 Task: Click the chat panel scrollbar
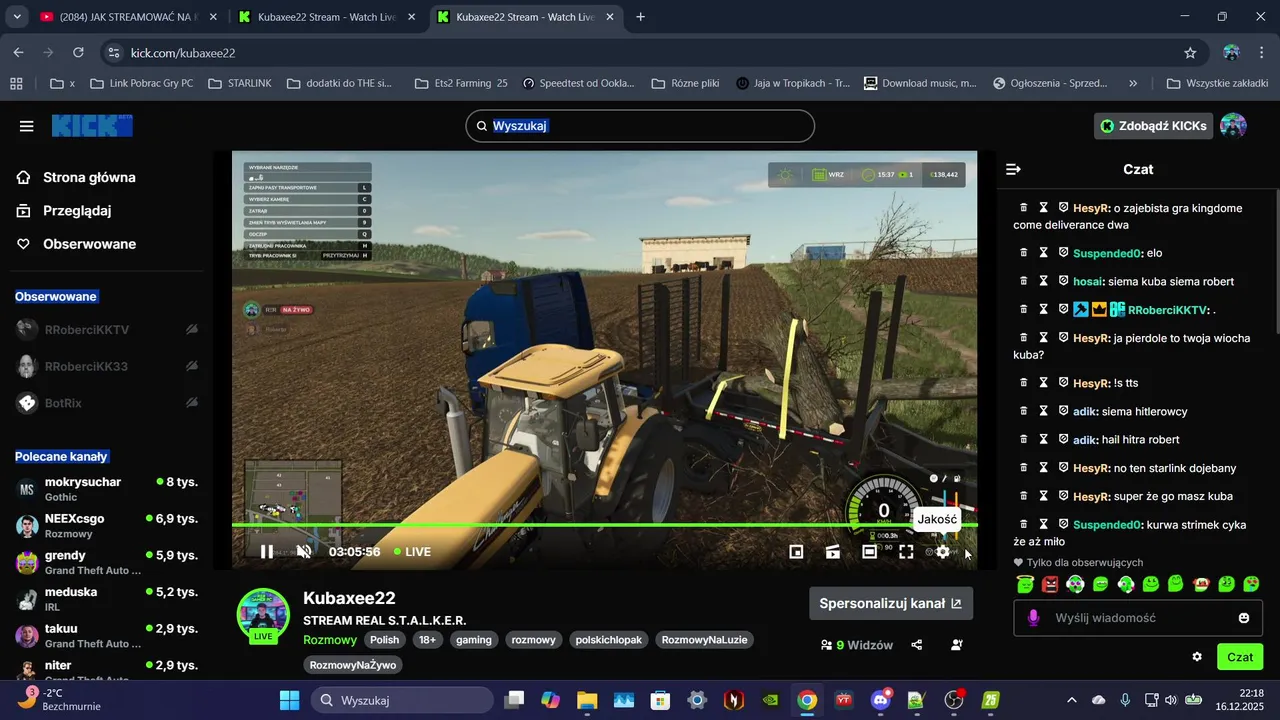point(1275,261)
